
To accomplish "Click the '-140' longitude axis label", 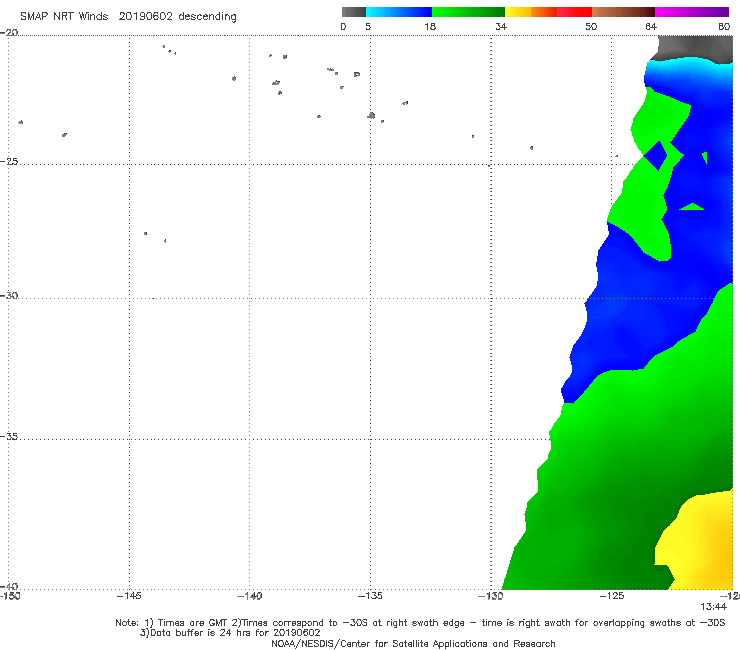I will (249, 596).
